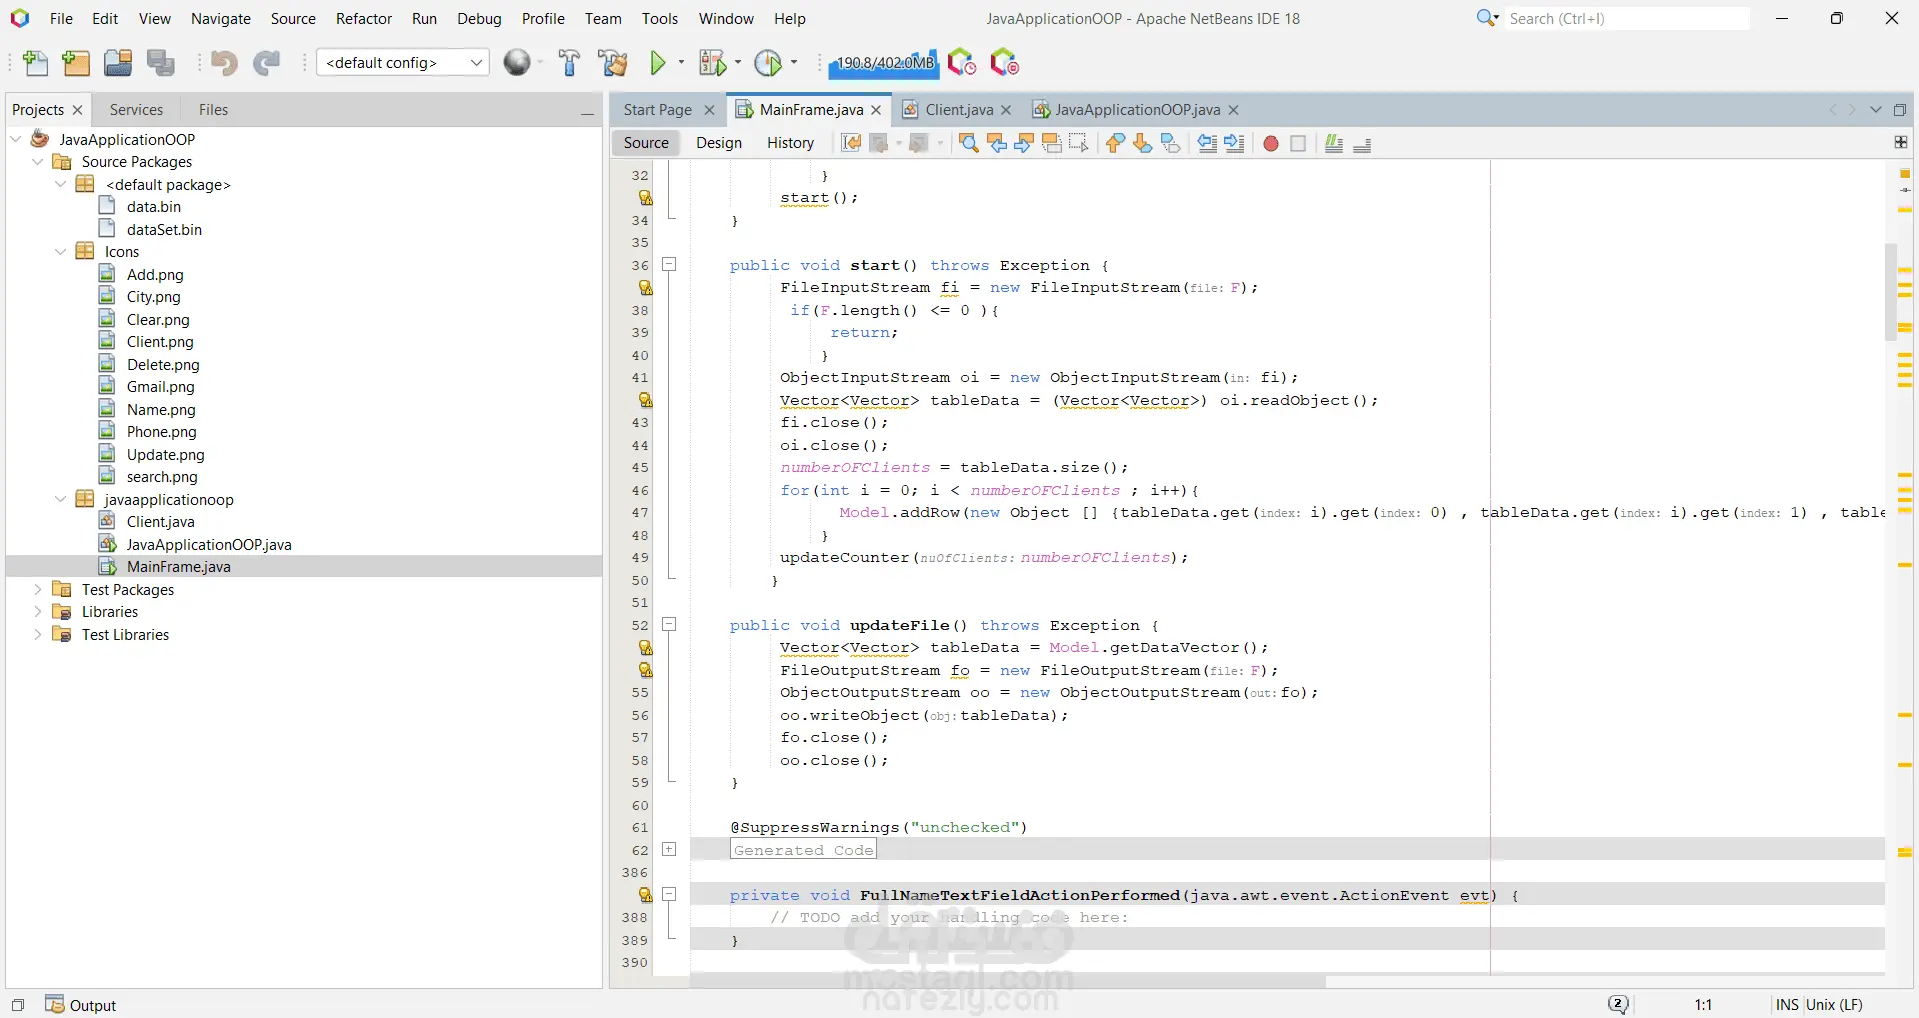Viewport: 1919px width, 1018px height.
Task: Click the Clean and Build Project icon
Action: coord(612,63)
